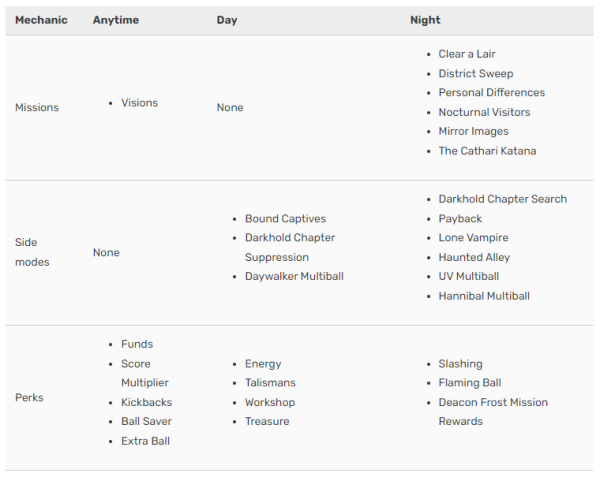The image size is (600, 477).
Task: Click Haunted Alley list item
Action: click(x=474, y=257)
